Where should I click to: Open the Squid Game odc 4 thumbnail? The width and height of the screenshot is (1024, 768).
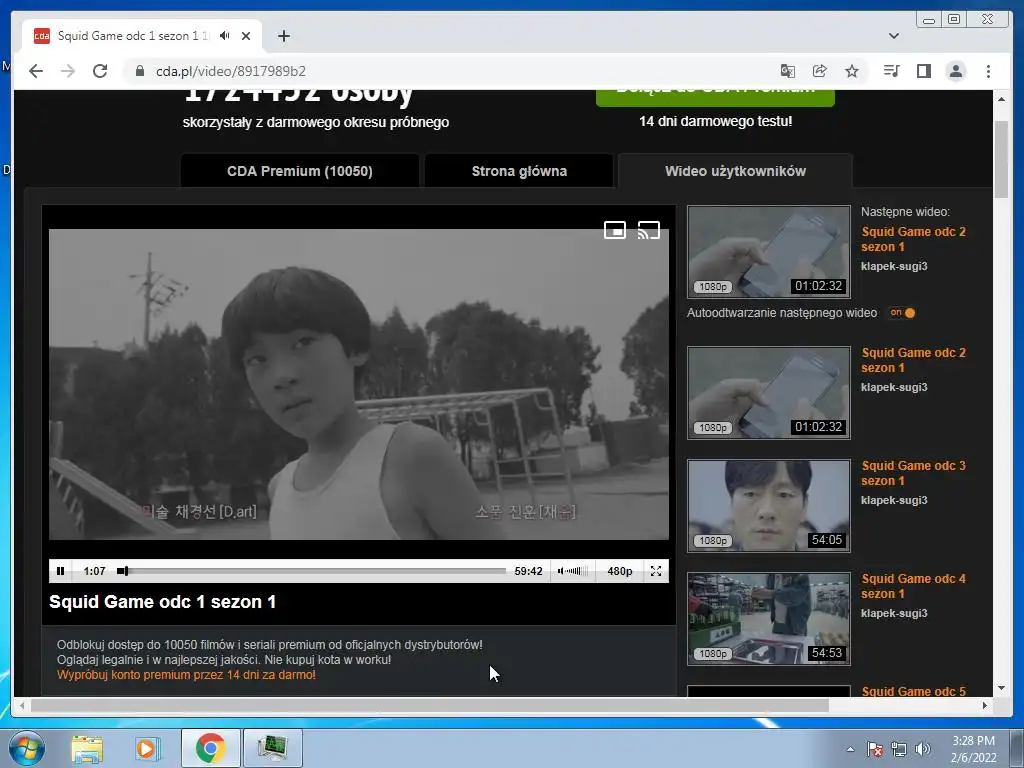769,618
